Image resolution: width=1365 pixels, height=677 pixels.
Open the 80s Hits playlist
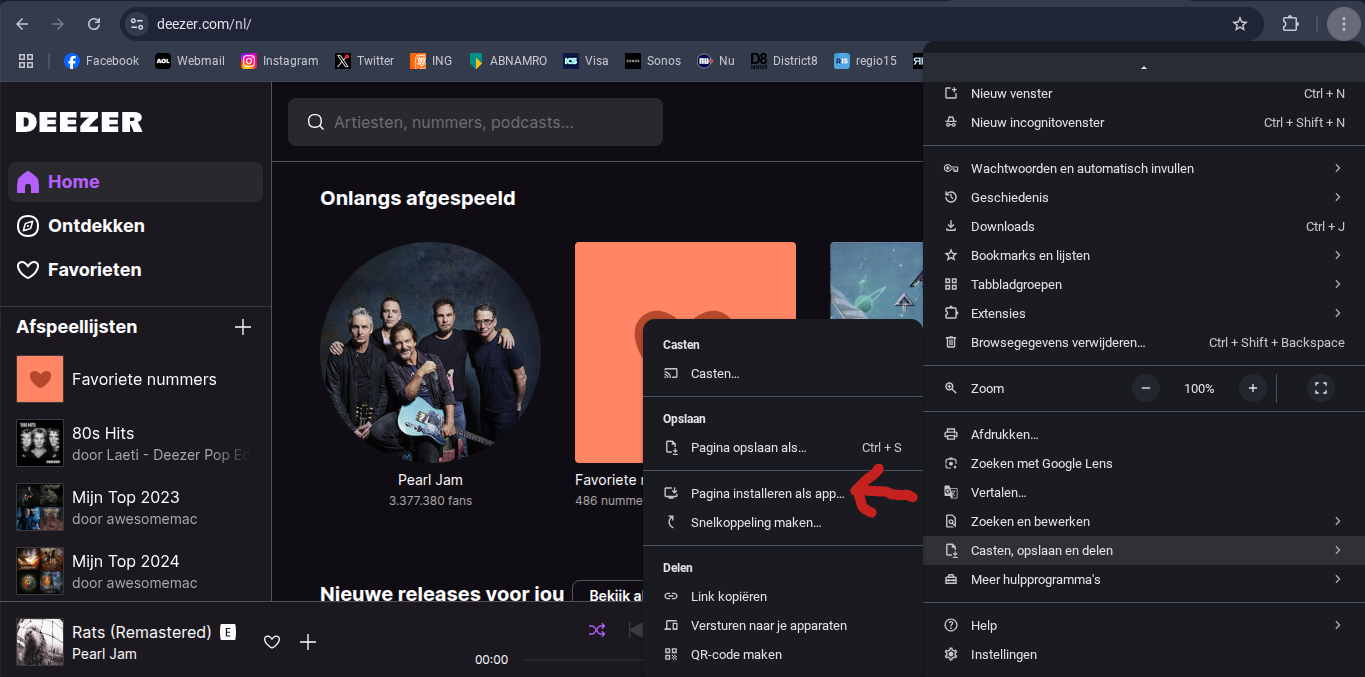135,443
